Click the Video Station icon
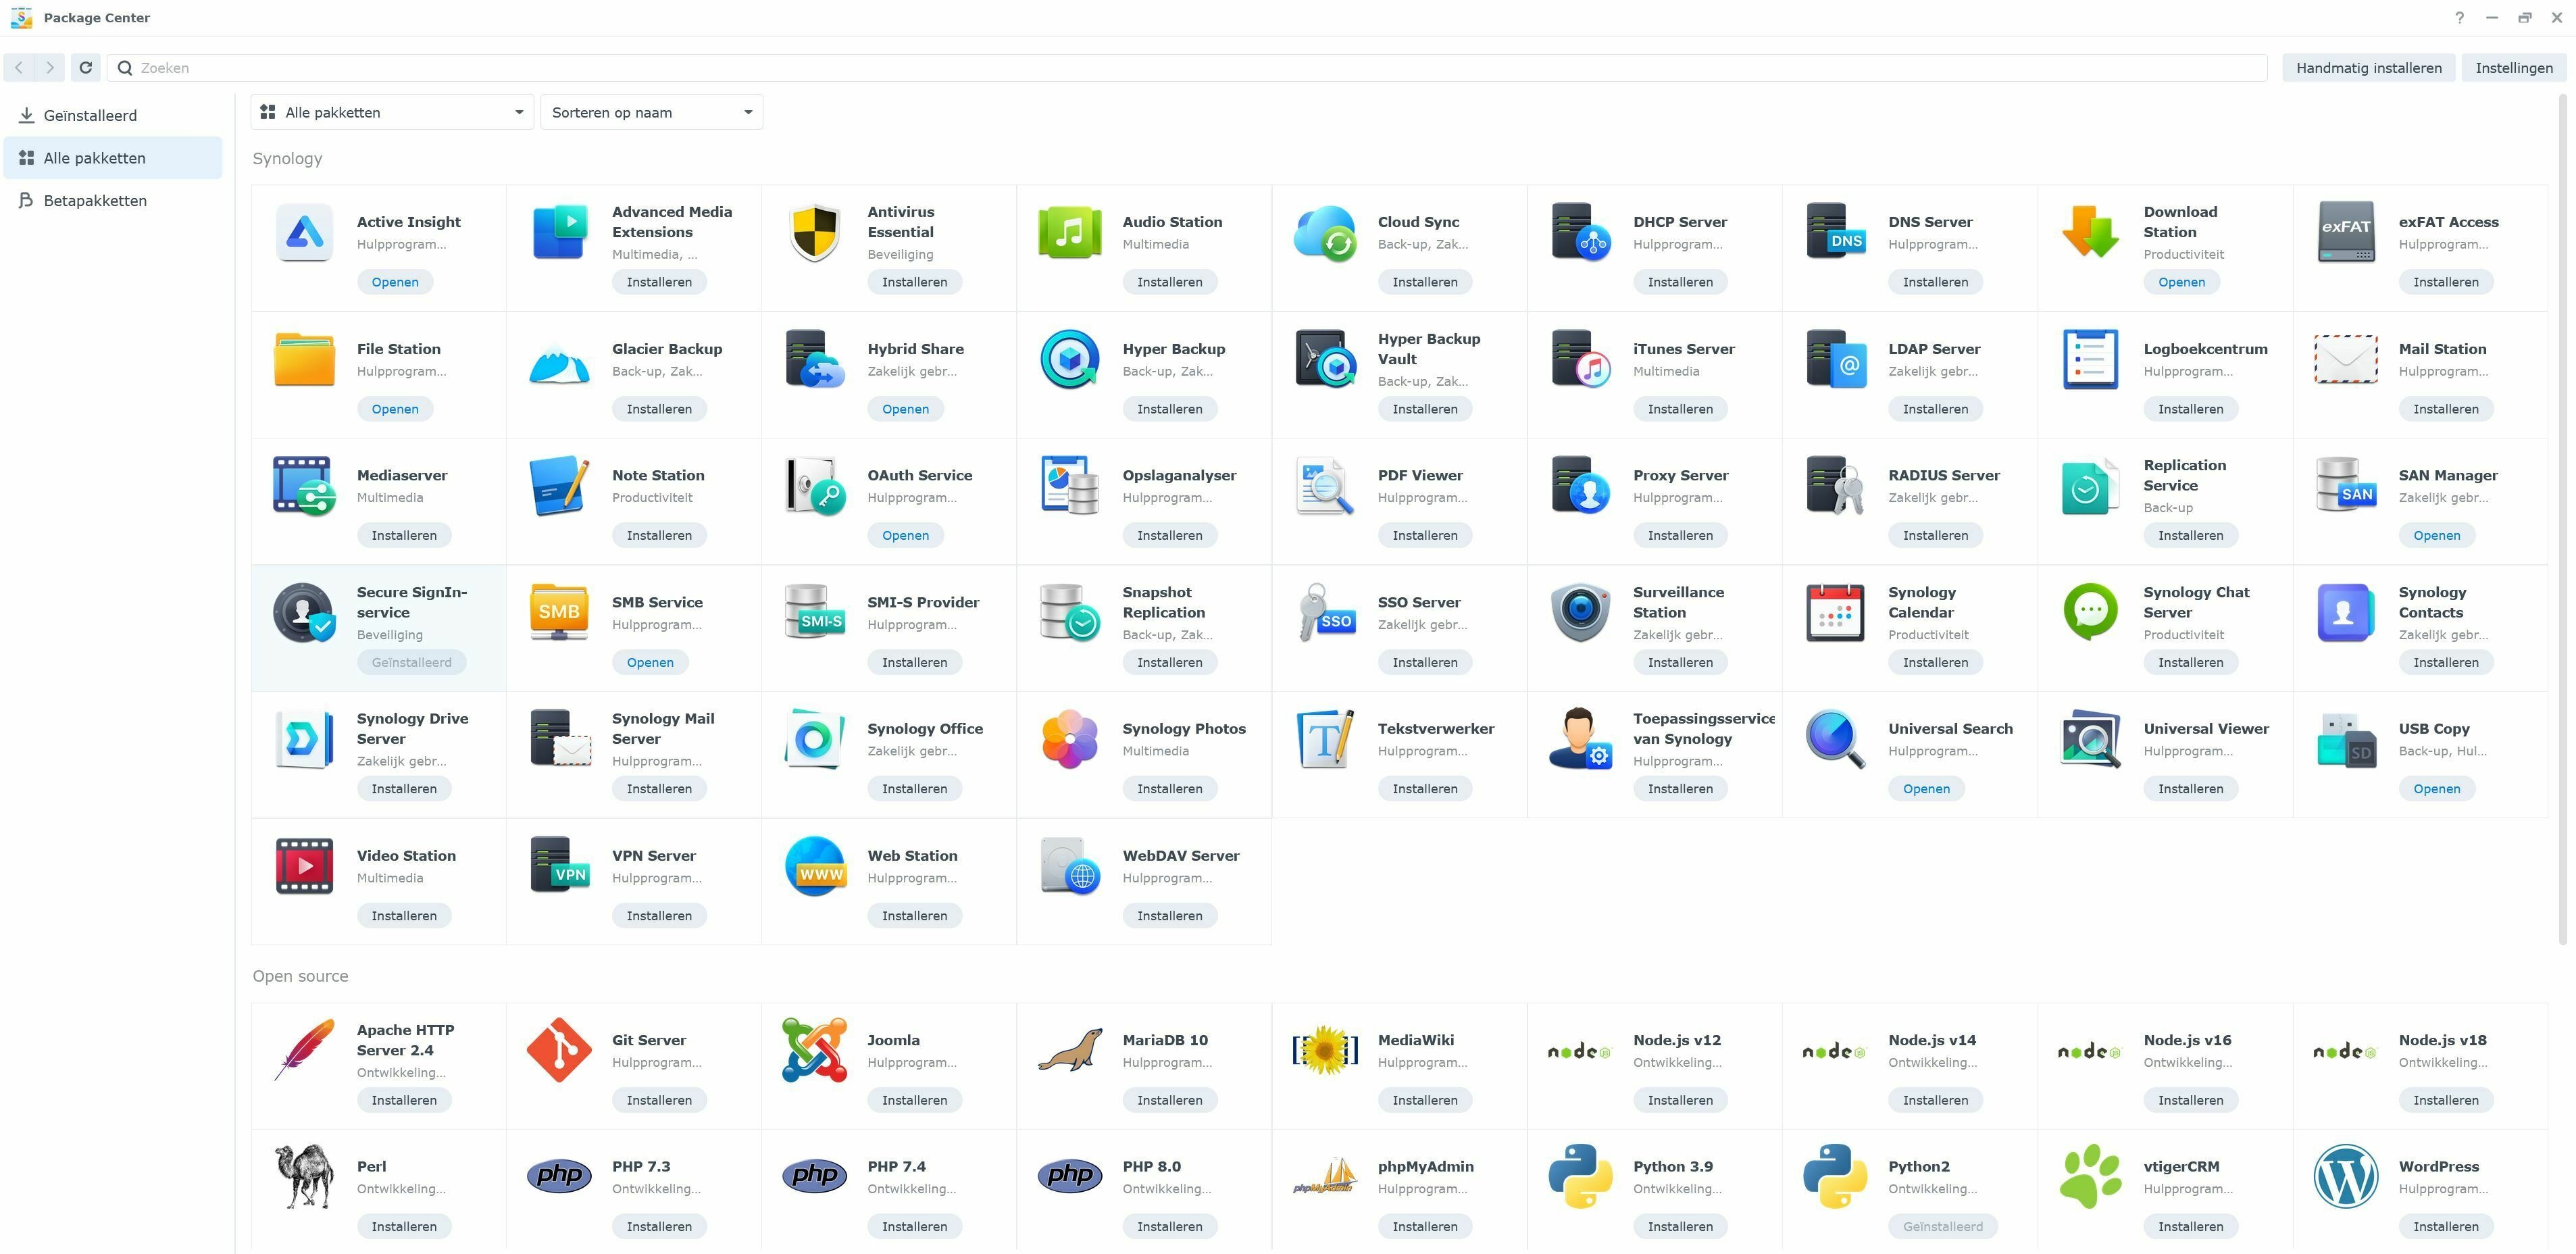Viewport: 2576px width, 1254px height. [x=304, y=866]
